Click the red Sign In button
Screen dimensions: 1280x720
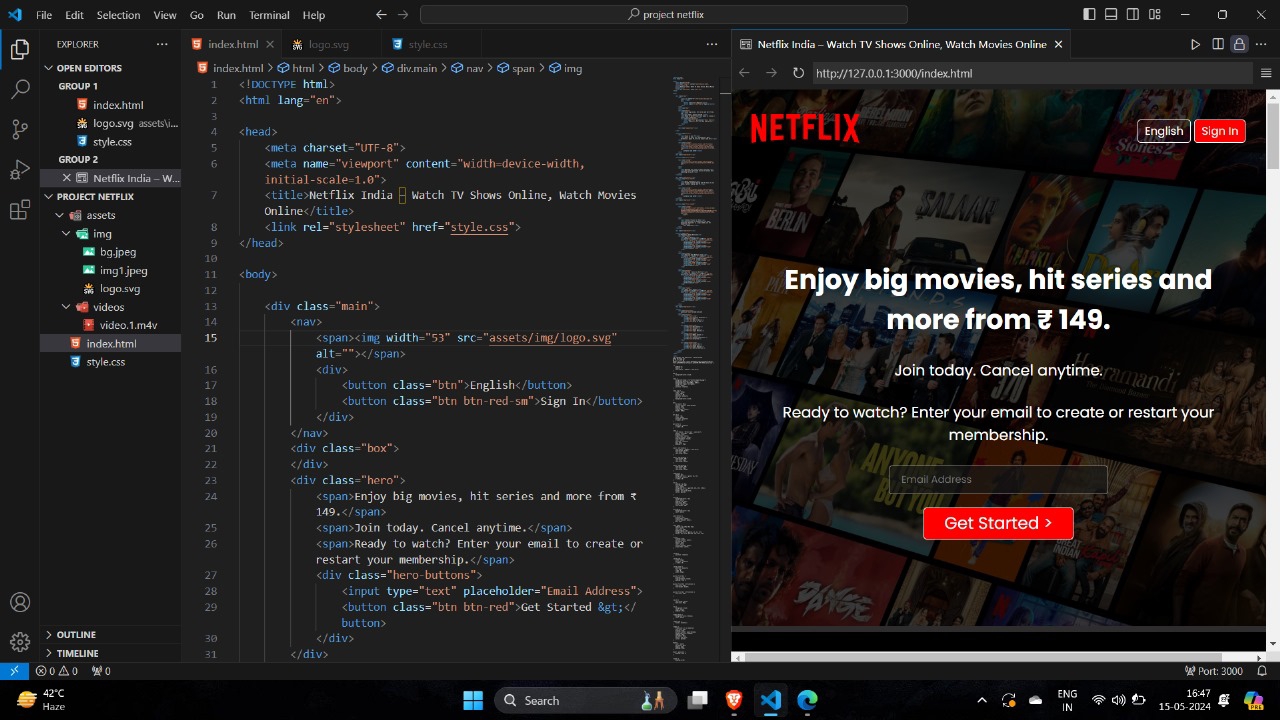point(1219,131)
